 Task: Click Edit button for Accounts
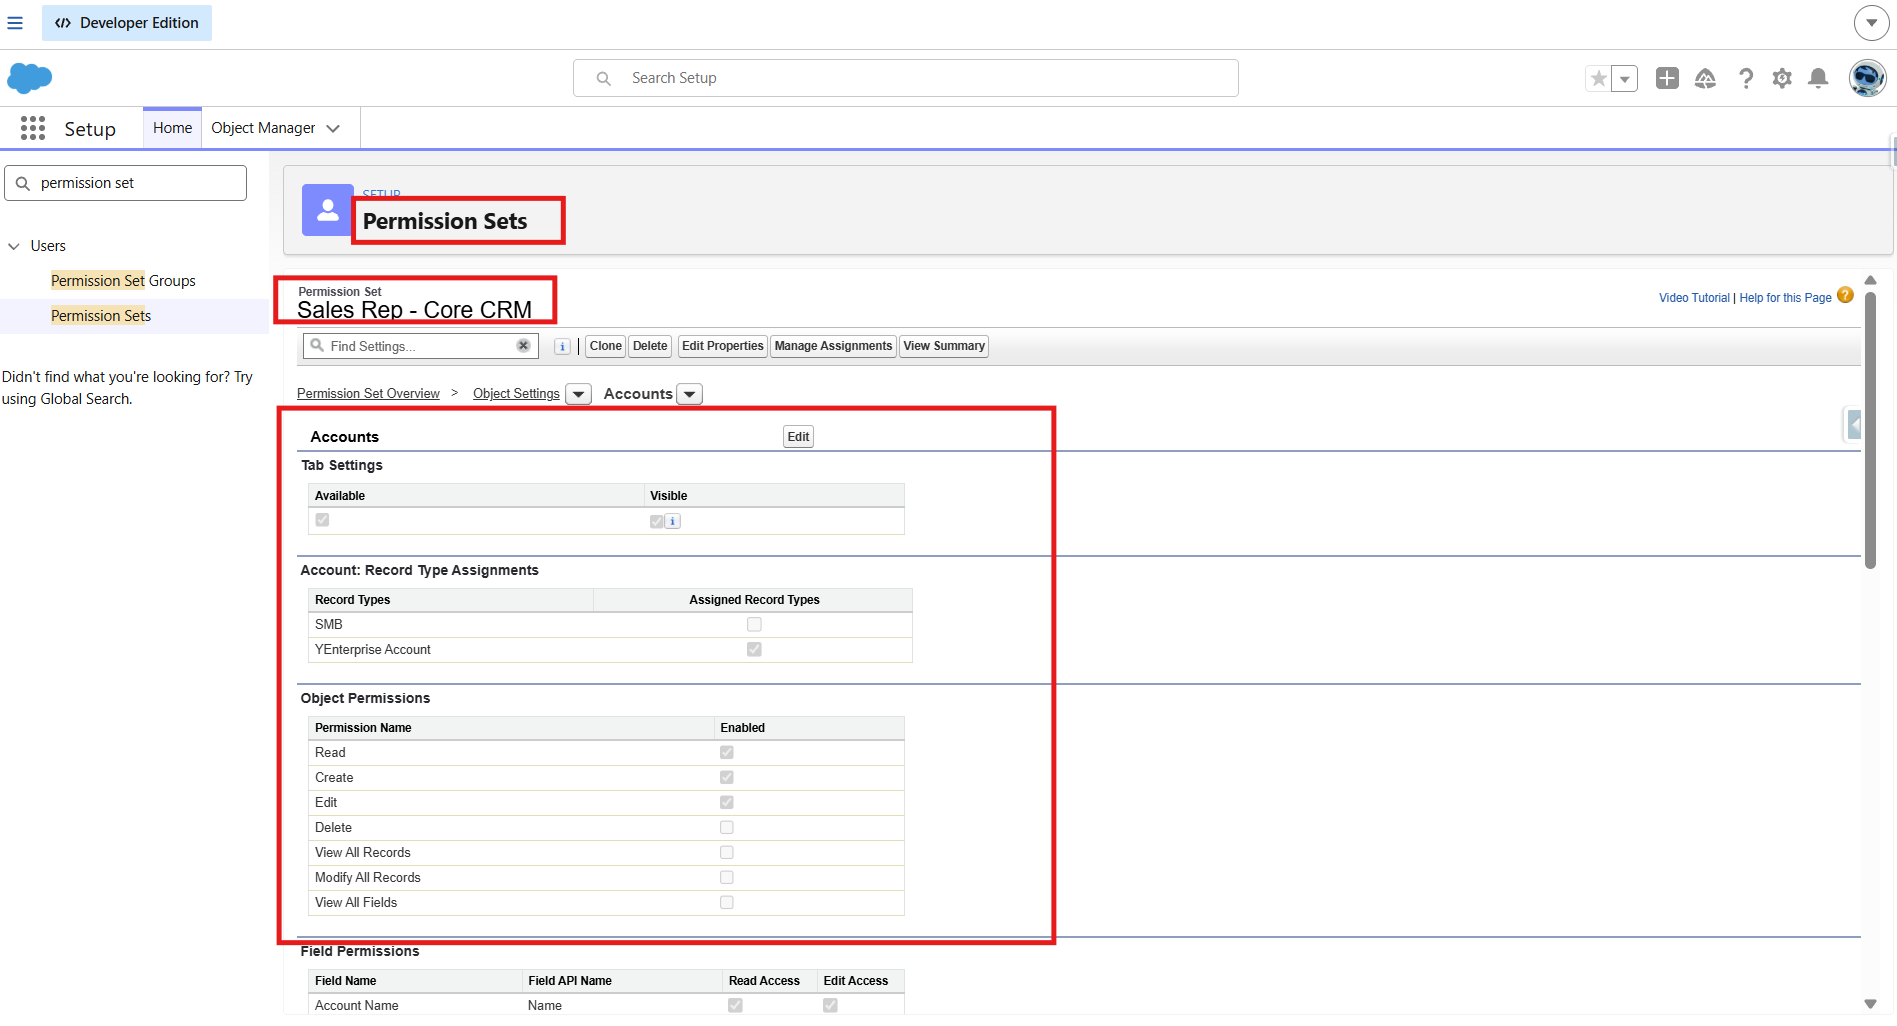click(x=798, y=437)
